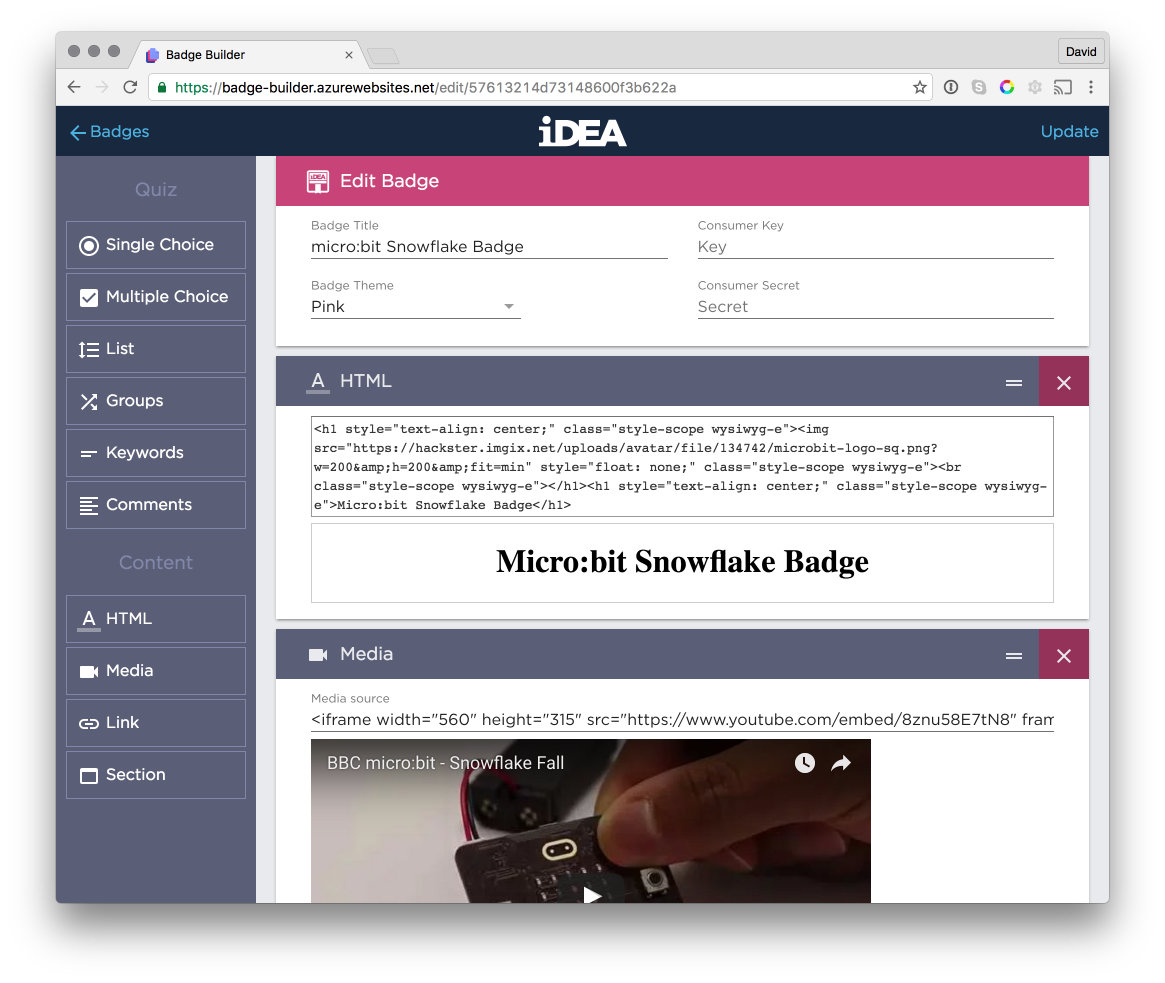Remove the Media block with X
This screenshot has height=983, width=1165.
pos(1064,655)
